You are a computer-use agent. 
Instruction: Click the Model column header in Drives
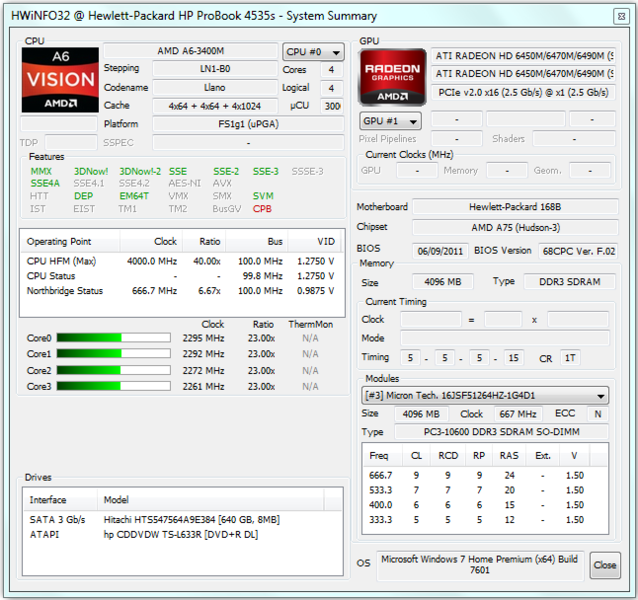(211, 500)
